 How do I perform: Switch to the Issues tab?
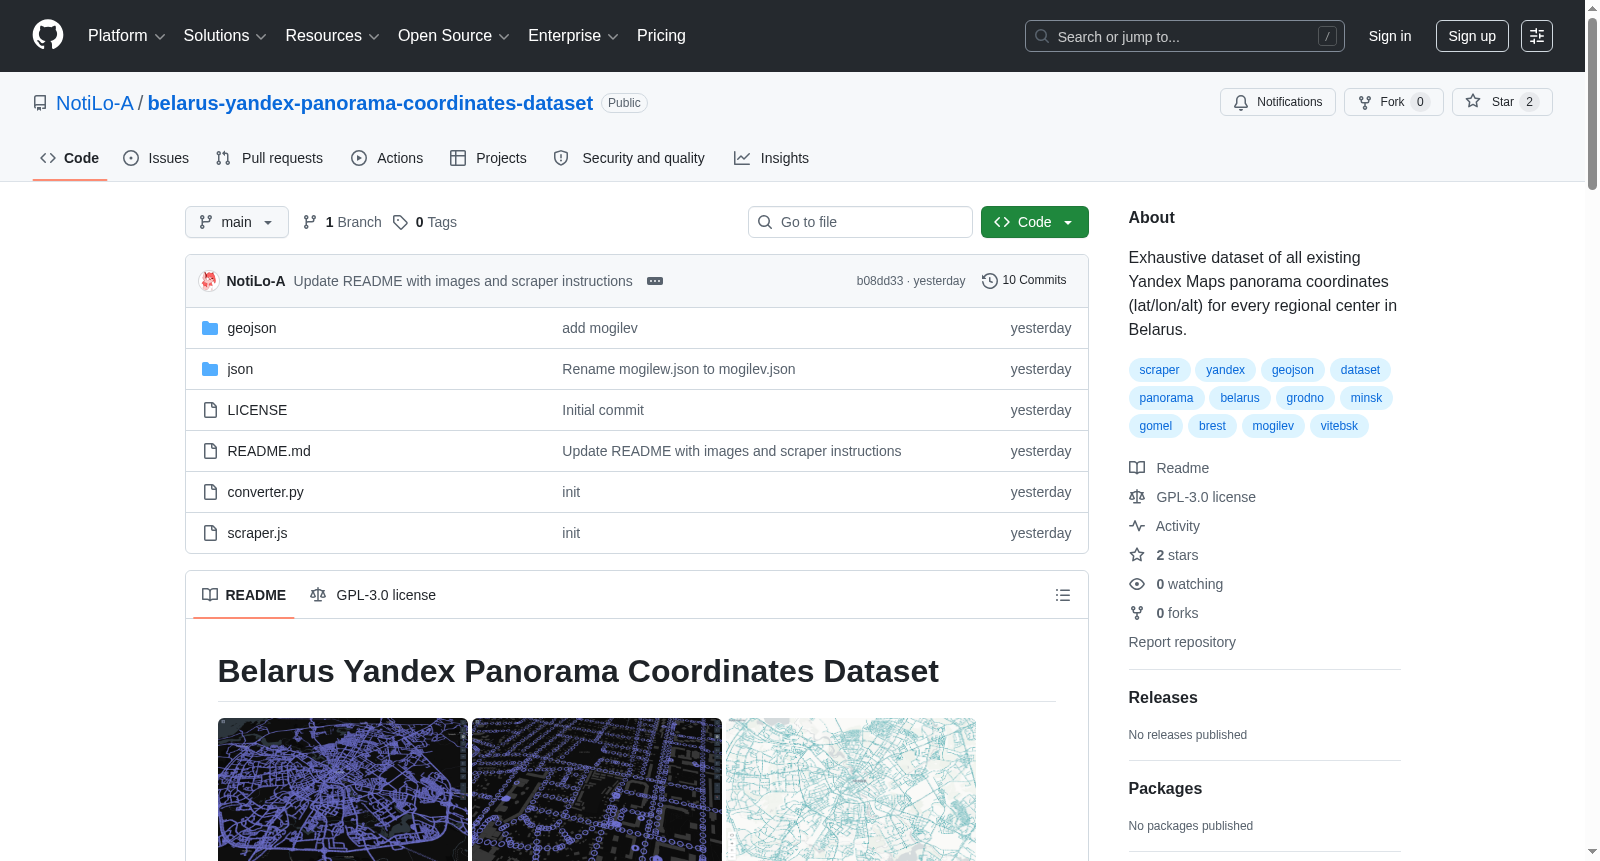click(156, 158)
